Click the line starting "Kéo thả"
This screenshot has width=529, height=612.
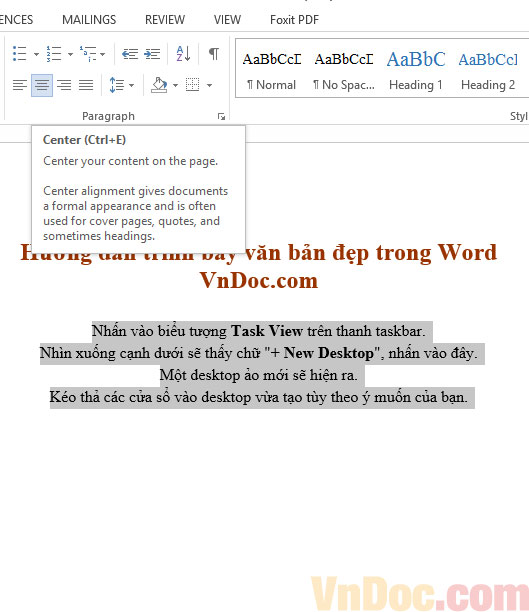(x=258, y=397)
